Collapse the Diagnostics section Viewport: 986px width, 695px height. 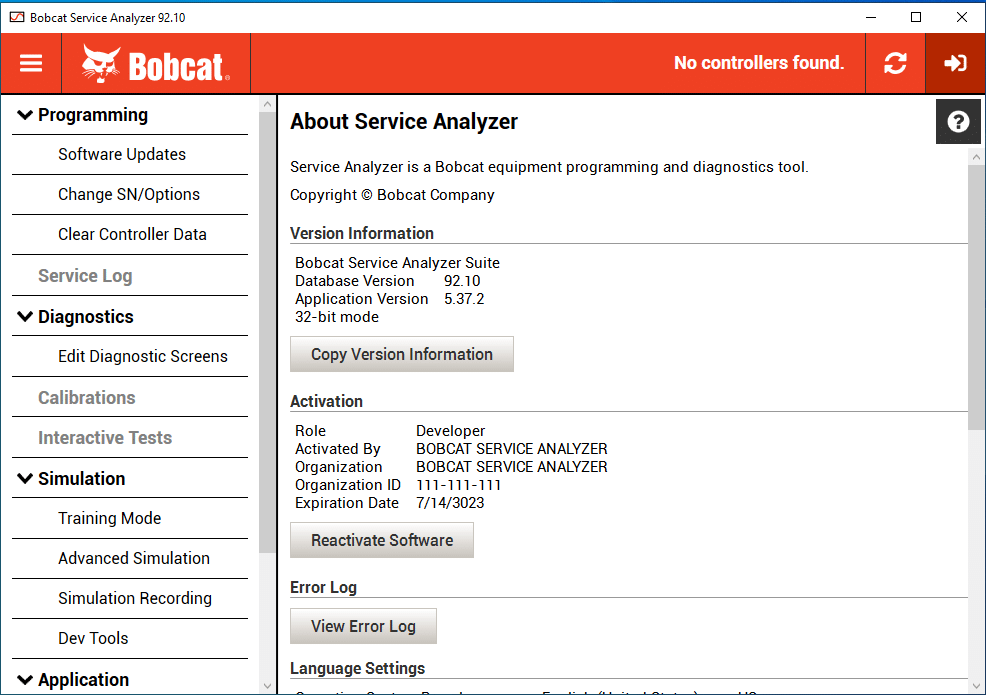25,317
